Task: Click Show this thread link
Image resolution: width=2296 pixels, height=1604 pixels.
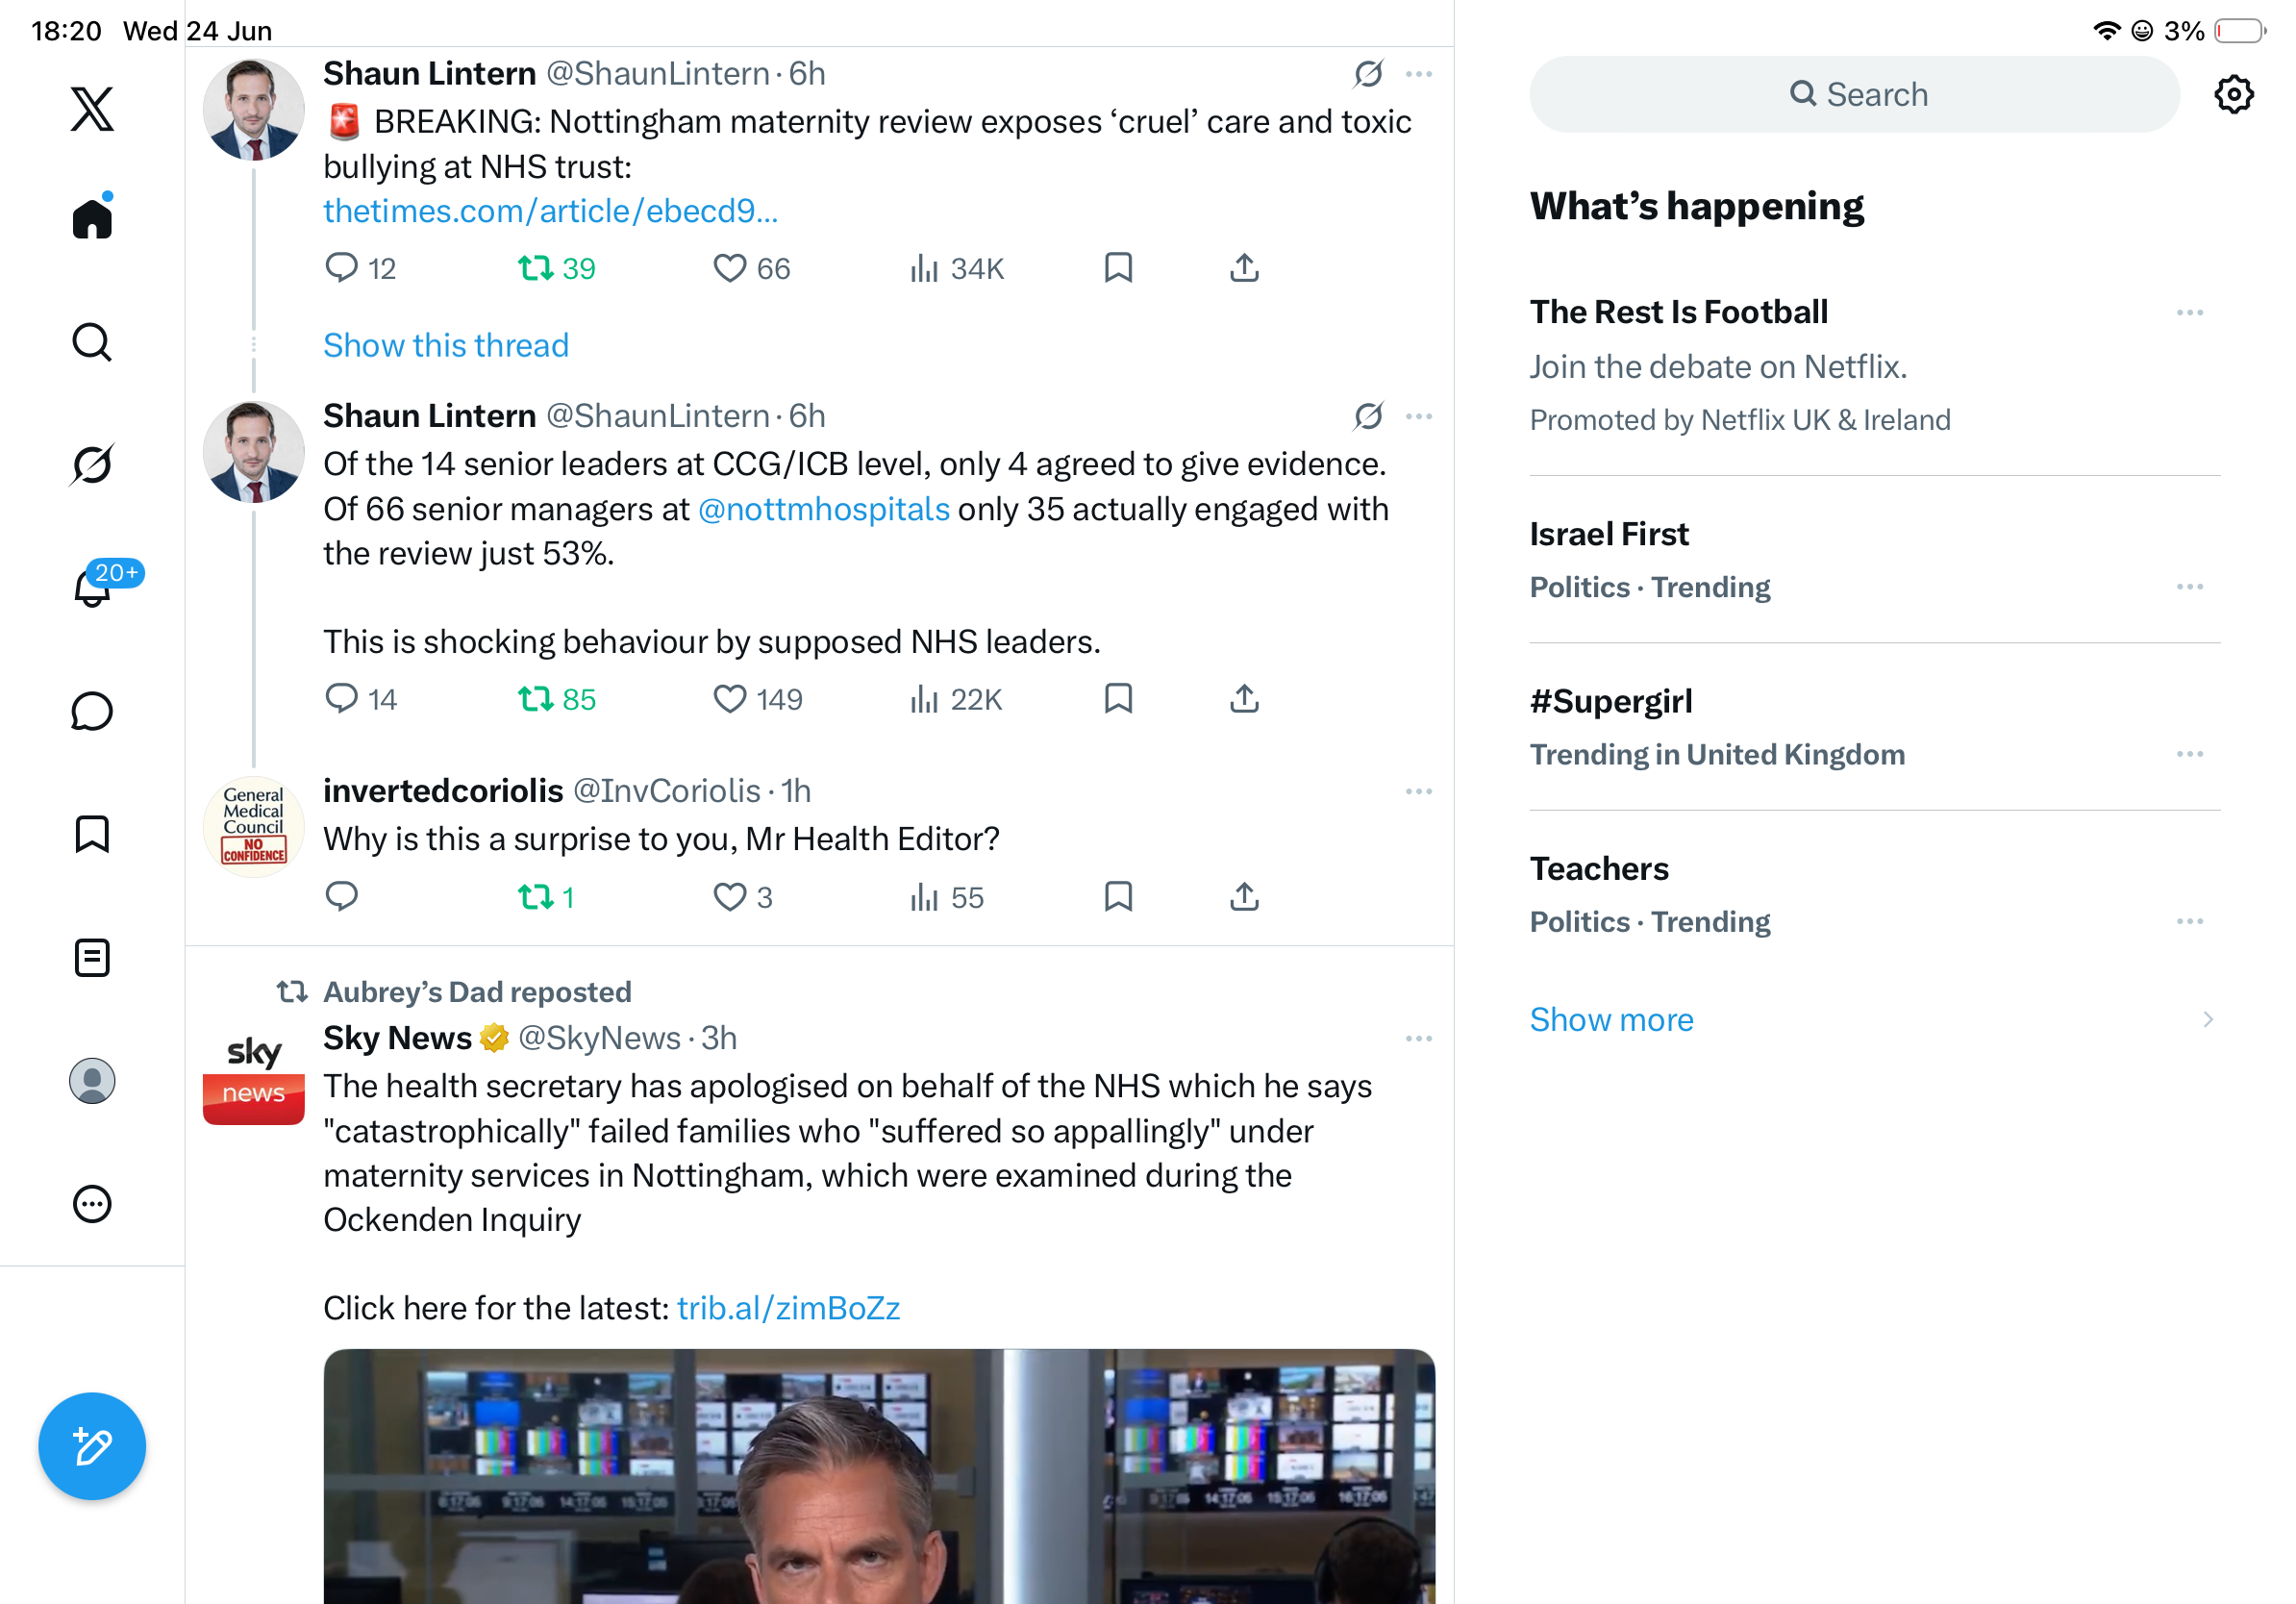Action: (445, 345)
